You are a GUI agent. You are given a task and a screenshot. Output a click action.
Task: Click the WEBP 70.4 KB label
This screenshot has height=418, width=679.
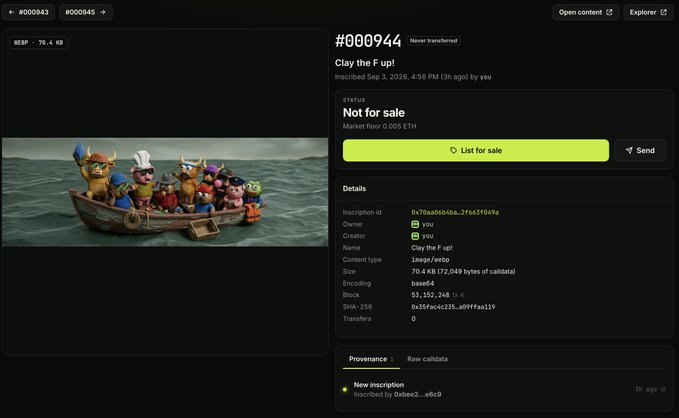39,42
